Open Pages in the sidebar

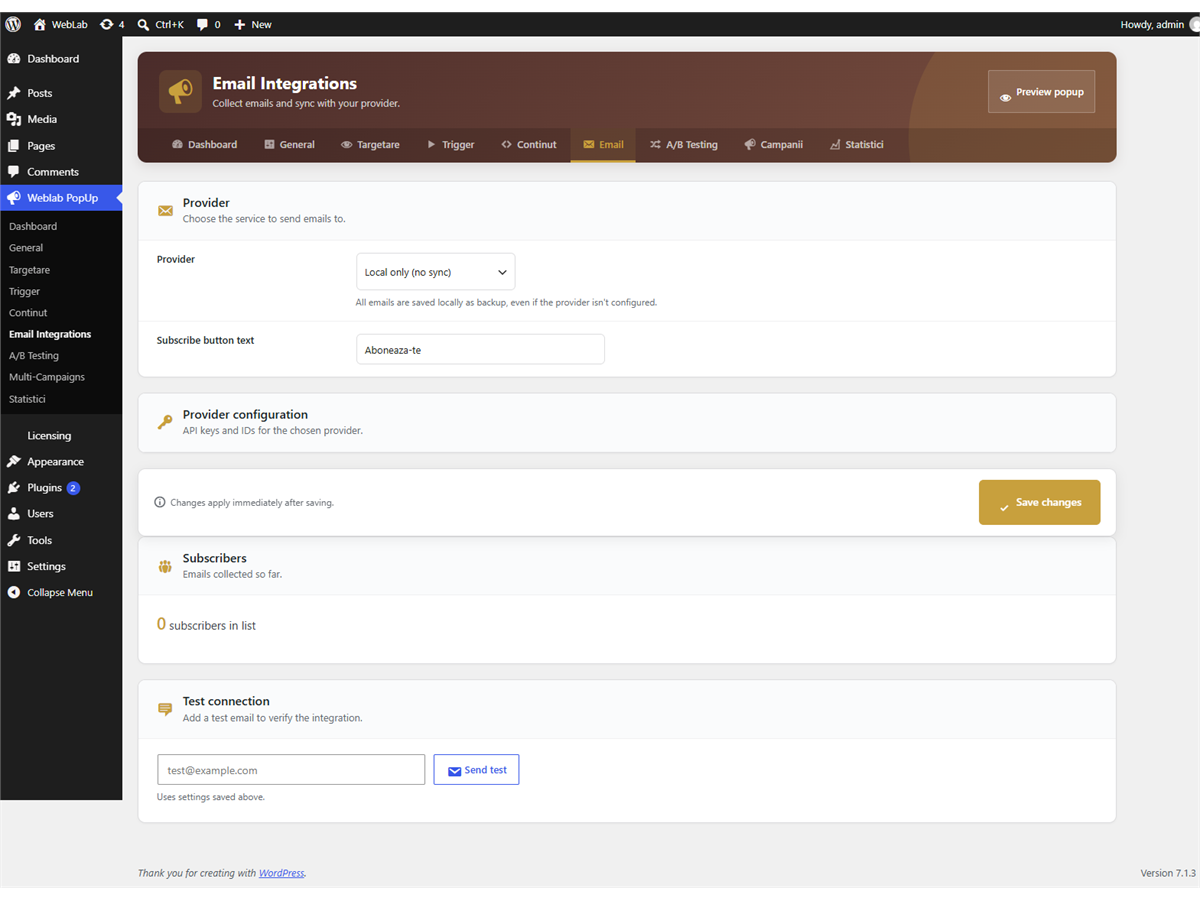click(x=61, y=146)
